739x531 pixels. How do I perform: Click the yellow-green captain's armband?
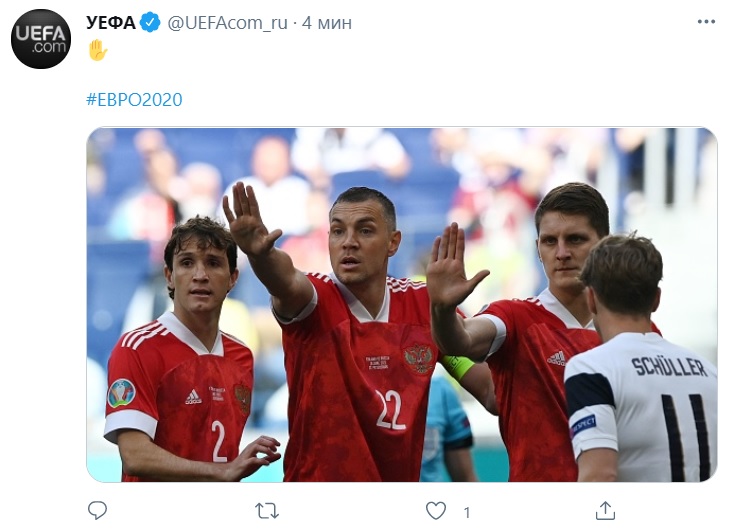(x=459, y=366)
